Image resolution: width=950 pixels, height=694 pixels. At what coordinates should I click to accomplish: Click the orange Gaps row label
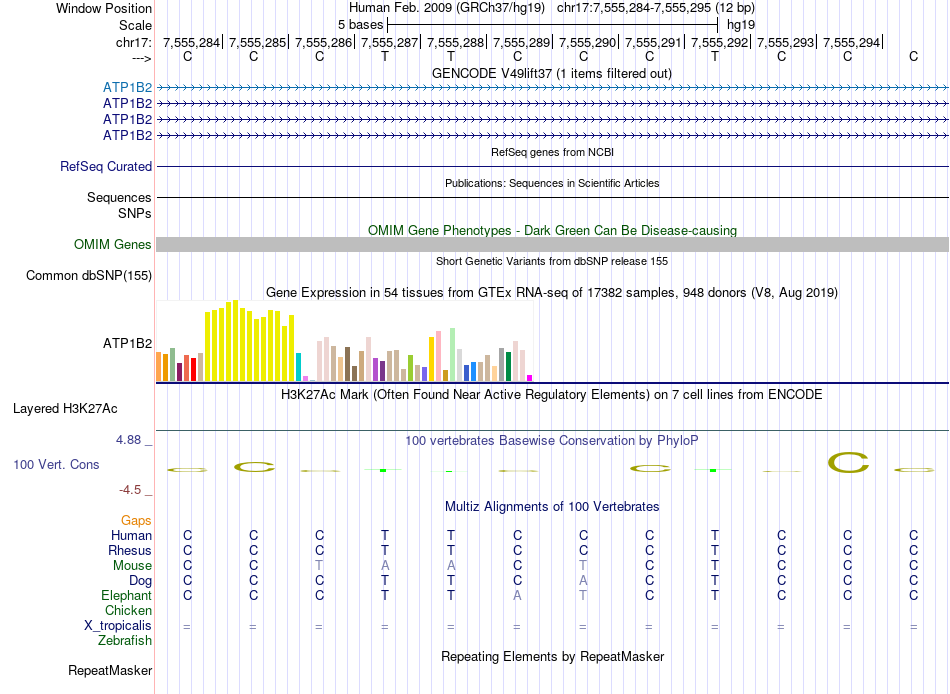pyautogui.click(x=136, y=521)
